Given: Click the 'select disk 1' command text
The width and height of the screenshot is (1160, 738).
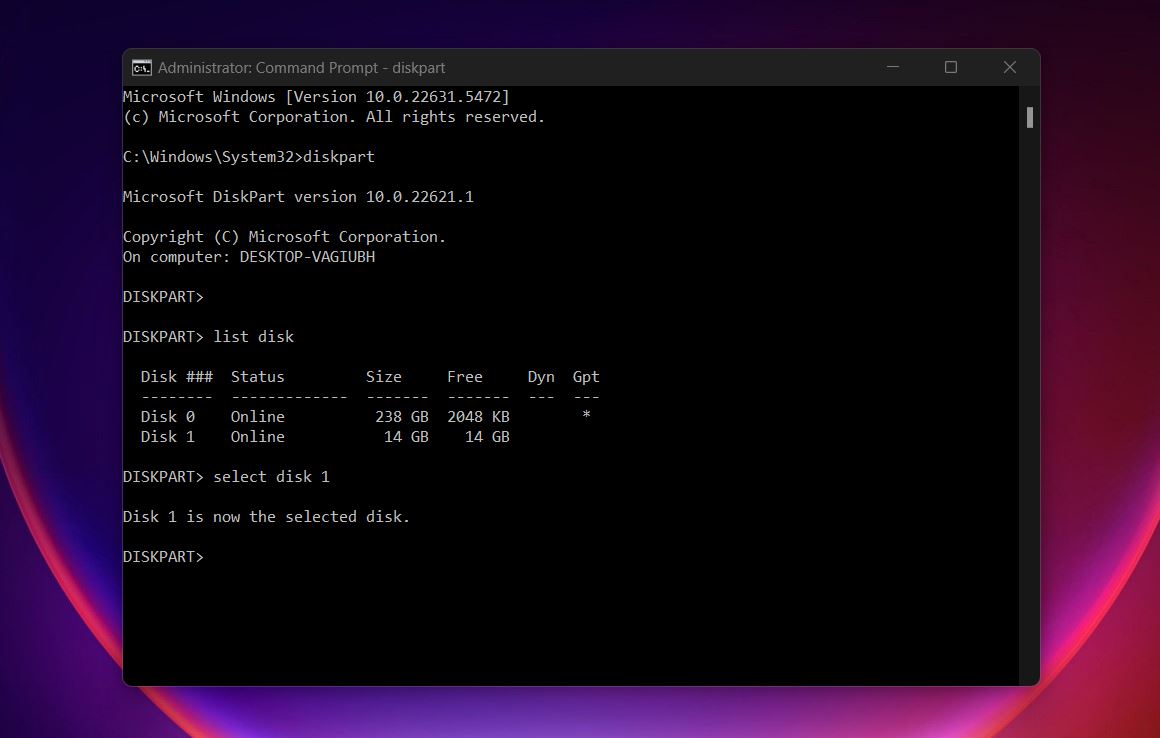Looking at the screenshot, I should click(272, 476).
